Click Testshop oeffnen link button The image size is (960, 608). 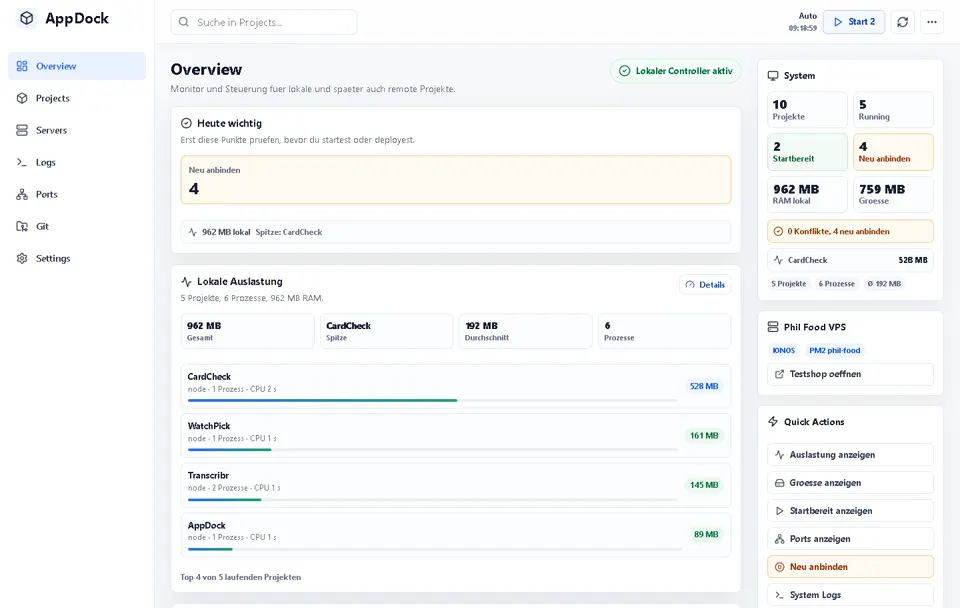pyautogui.click(x=850, y=374)
